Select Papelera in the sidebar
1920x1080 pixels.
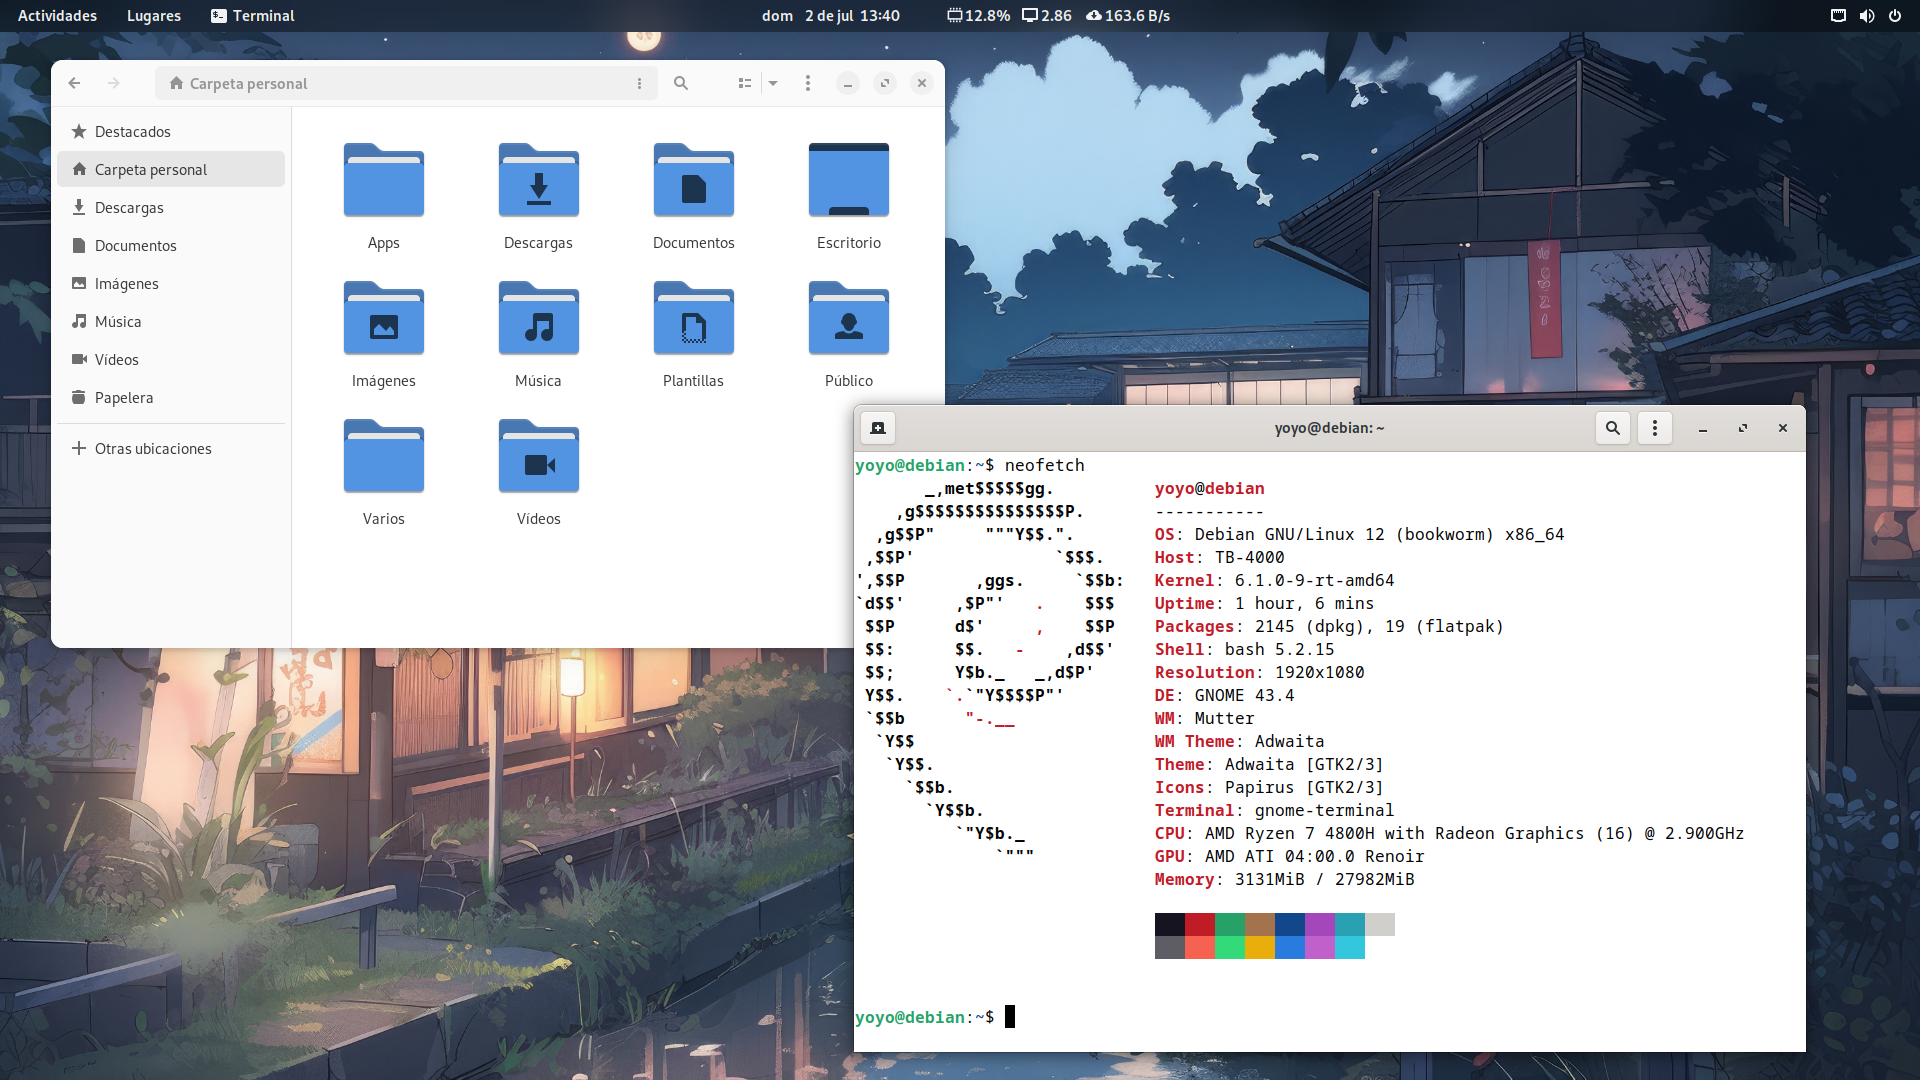tap(123, 398)
